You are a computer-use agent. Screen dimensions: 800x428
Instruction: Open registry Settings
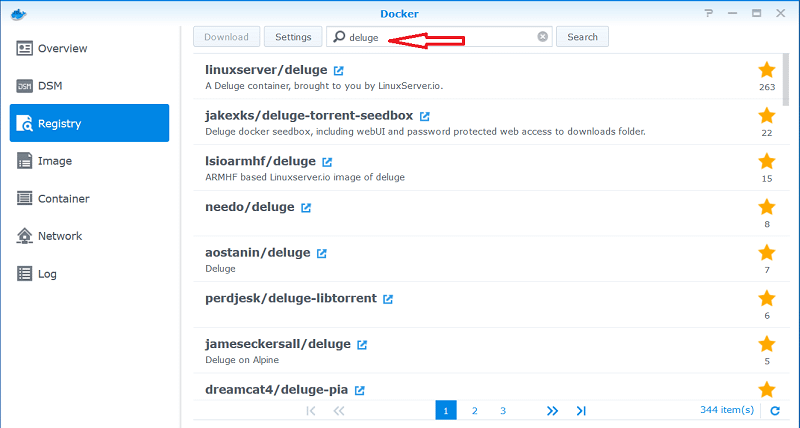[x=293, y=37]
